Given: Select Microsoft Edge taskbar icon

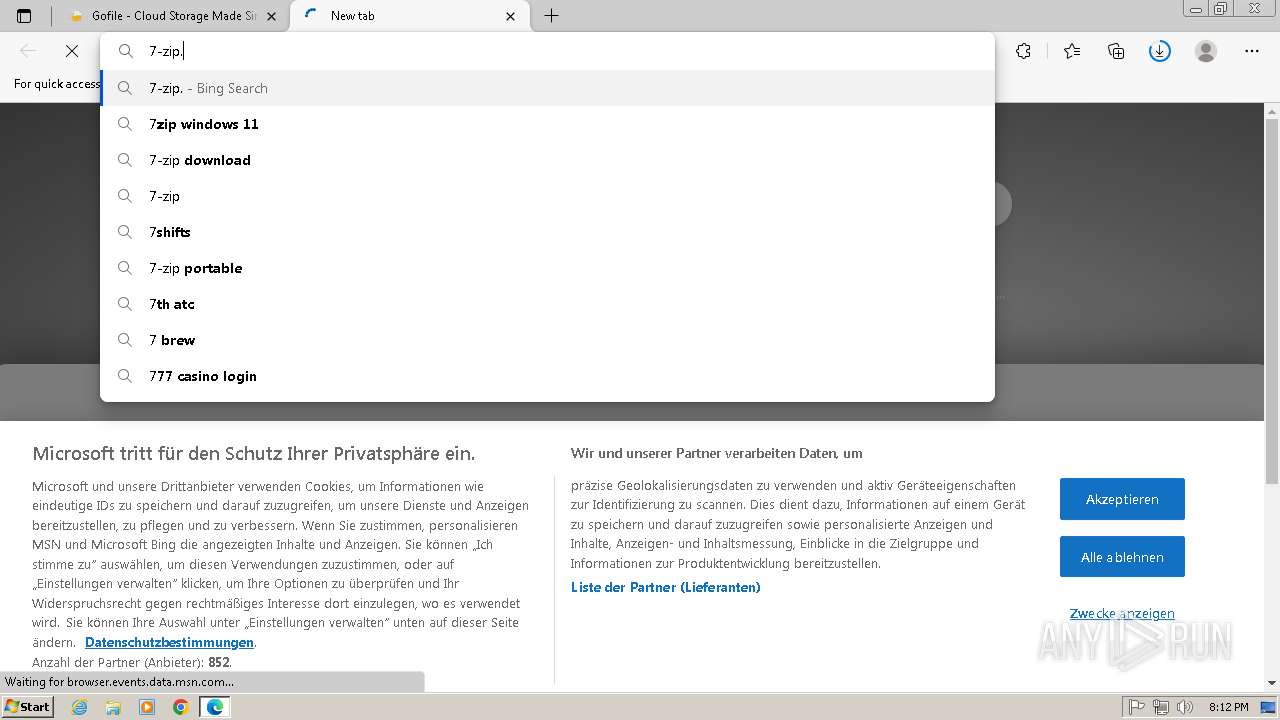Looking at the screenshot, I should click(215, 707).
